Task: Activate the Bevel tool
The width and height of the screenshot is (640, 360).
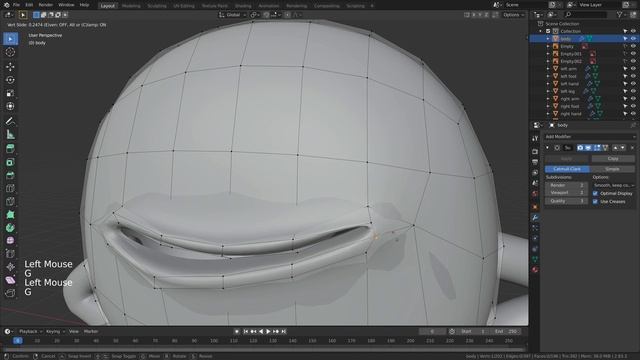Action: pyautogui.click(x=11, y=175)
